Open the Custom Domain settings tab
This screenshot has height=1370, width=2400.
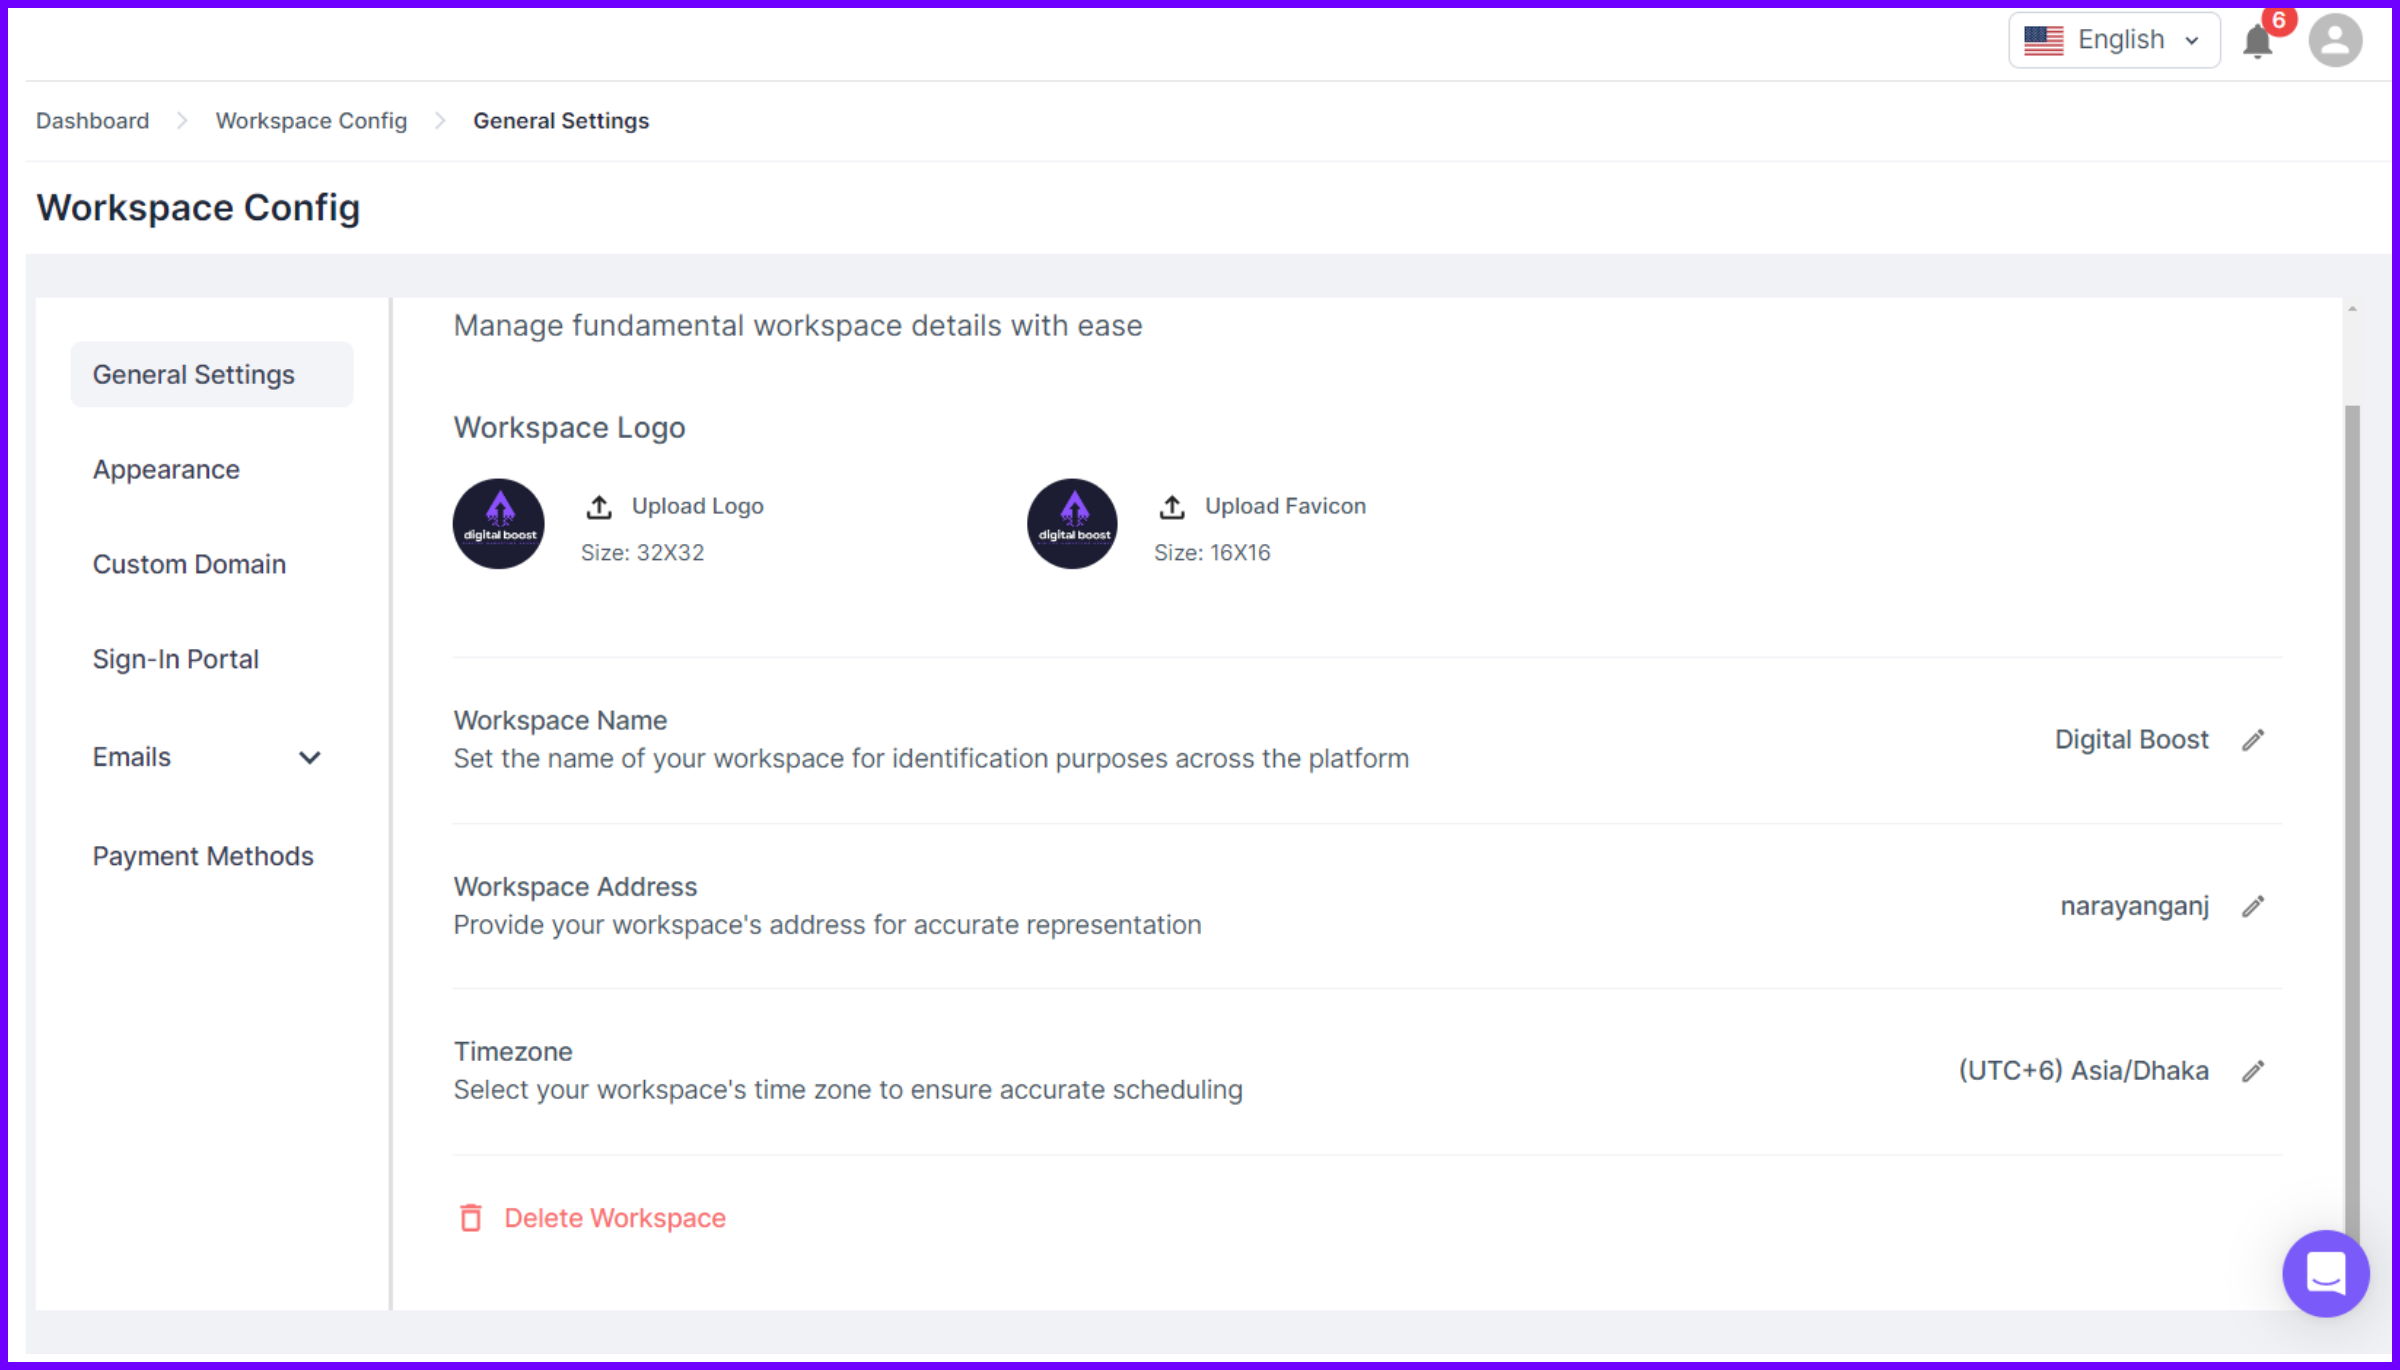click(x=189, y=563)
